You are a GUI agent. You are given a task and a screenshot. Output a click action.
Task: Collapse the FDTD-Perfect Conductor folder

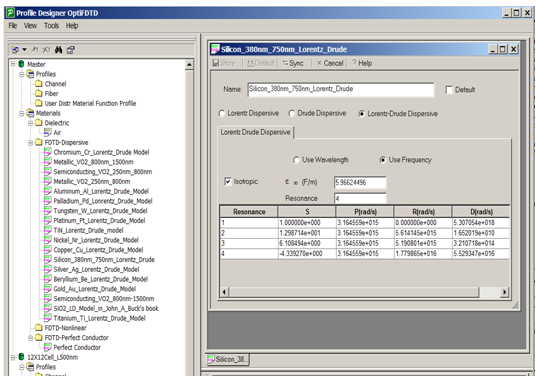click(30, 338)
